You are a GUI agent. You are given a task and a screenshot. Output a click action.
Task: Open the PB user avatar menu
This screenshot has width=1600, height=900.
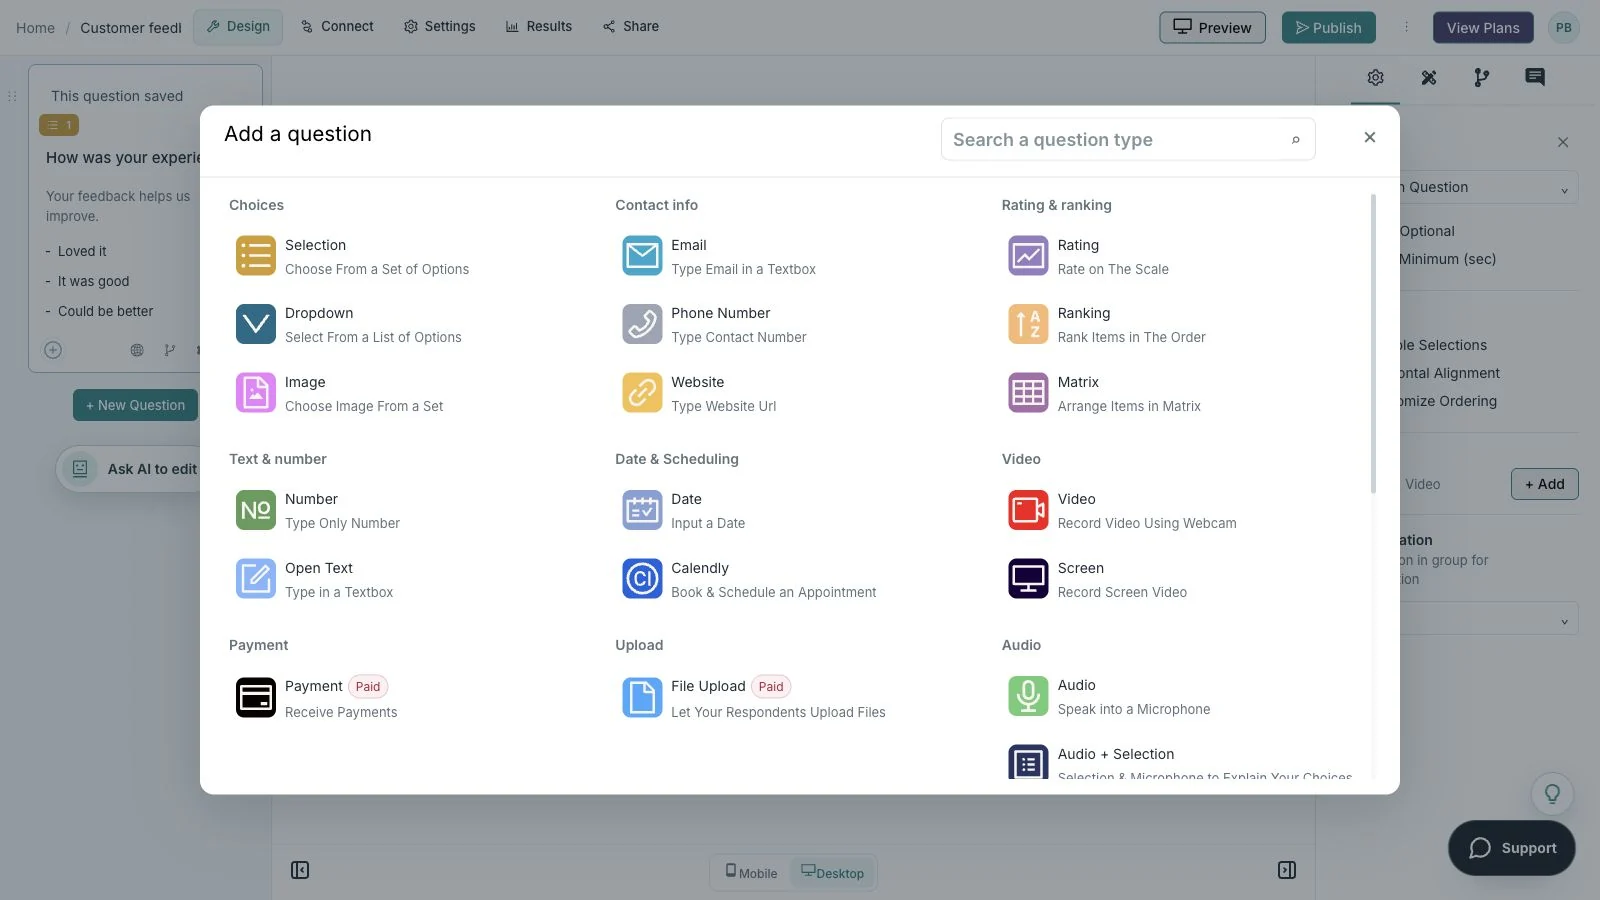click(1563, 28)
